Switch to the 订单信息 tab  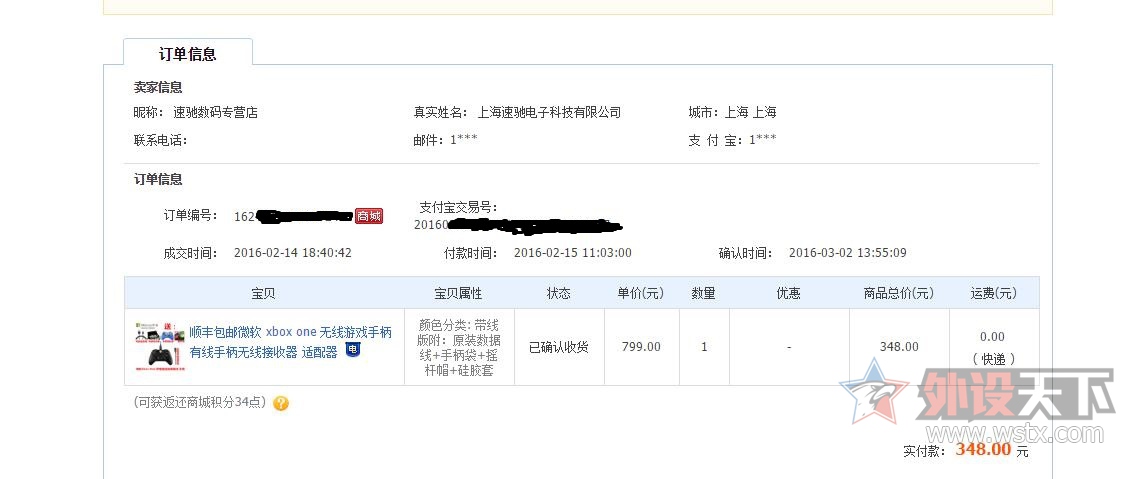click(x=188, y=54)
